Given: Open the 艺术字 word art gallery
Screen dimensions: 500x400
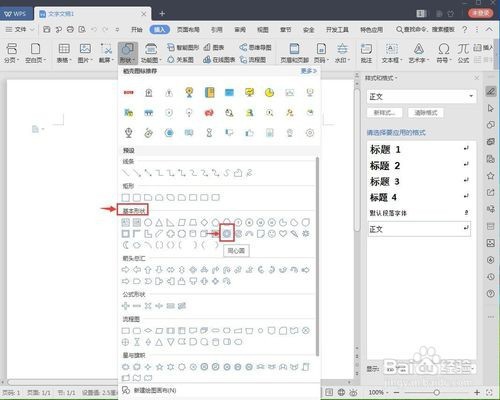Looking at the screenshot, I should click(419, 53).
